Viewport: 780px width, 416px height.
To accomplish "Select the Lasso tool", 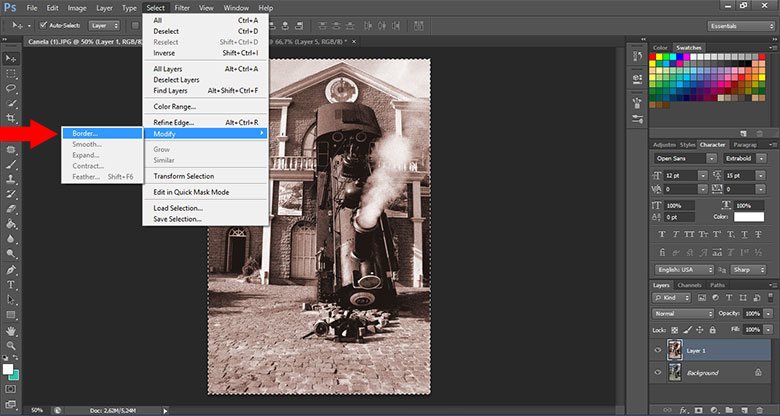I will tap(10, 88).
